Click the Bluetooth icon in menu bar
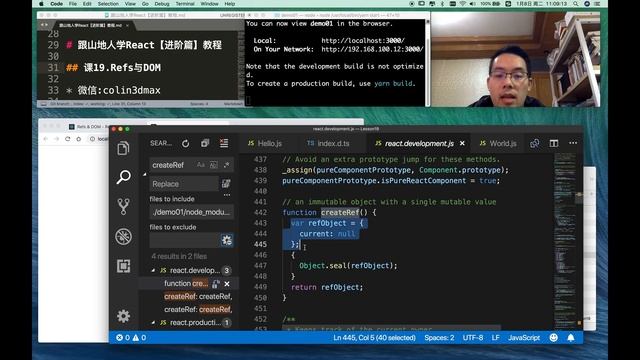The height and width of the screenshot is (360, 640). 442,4
